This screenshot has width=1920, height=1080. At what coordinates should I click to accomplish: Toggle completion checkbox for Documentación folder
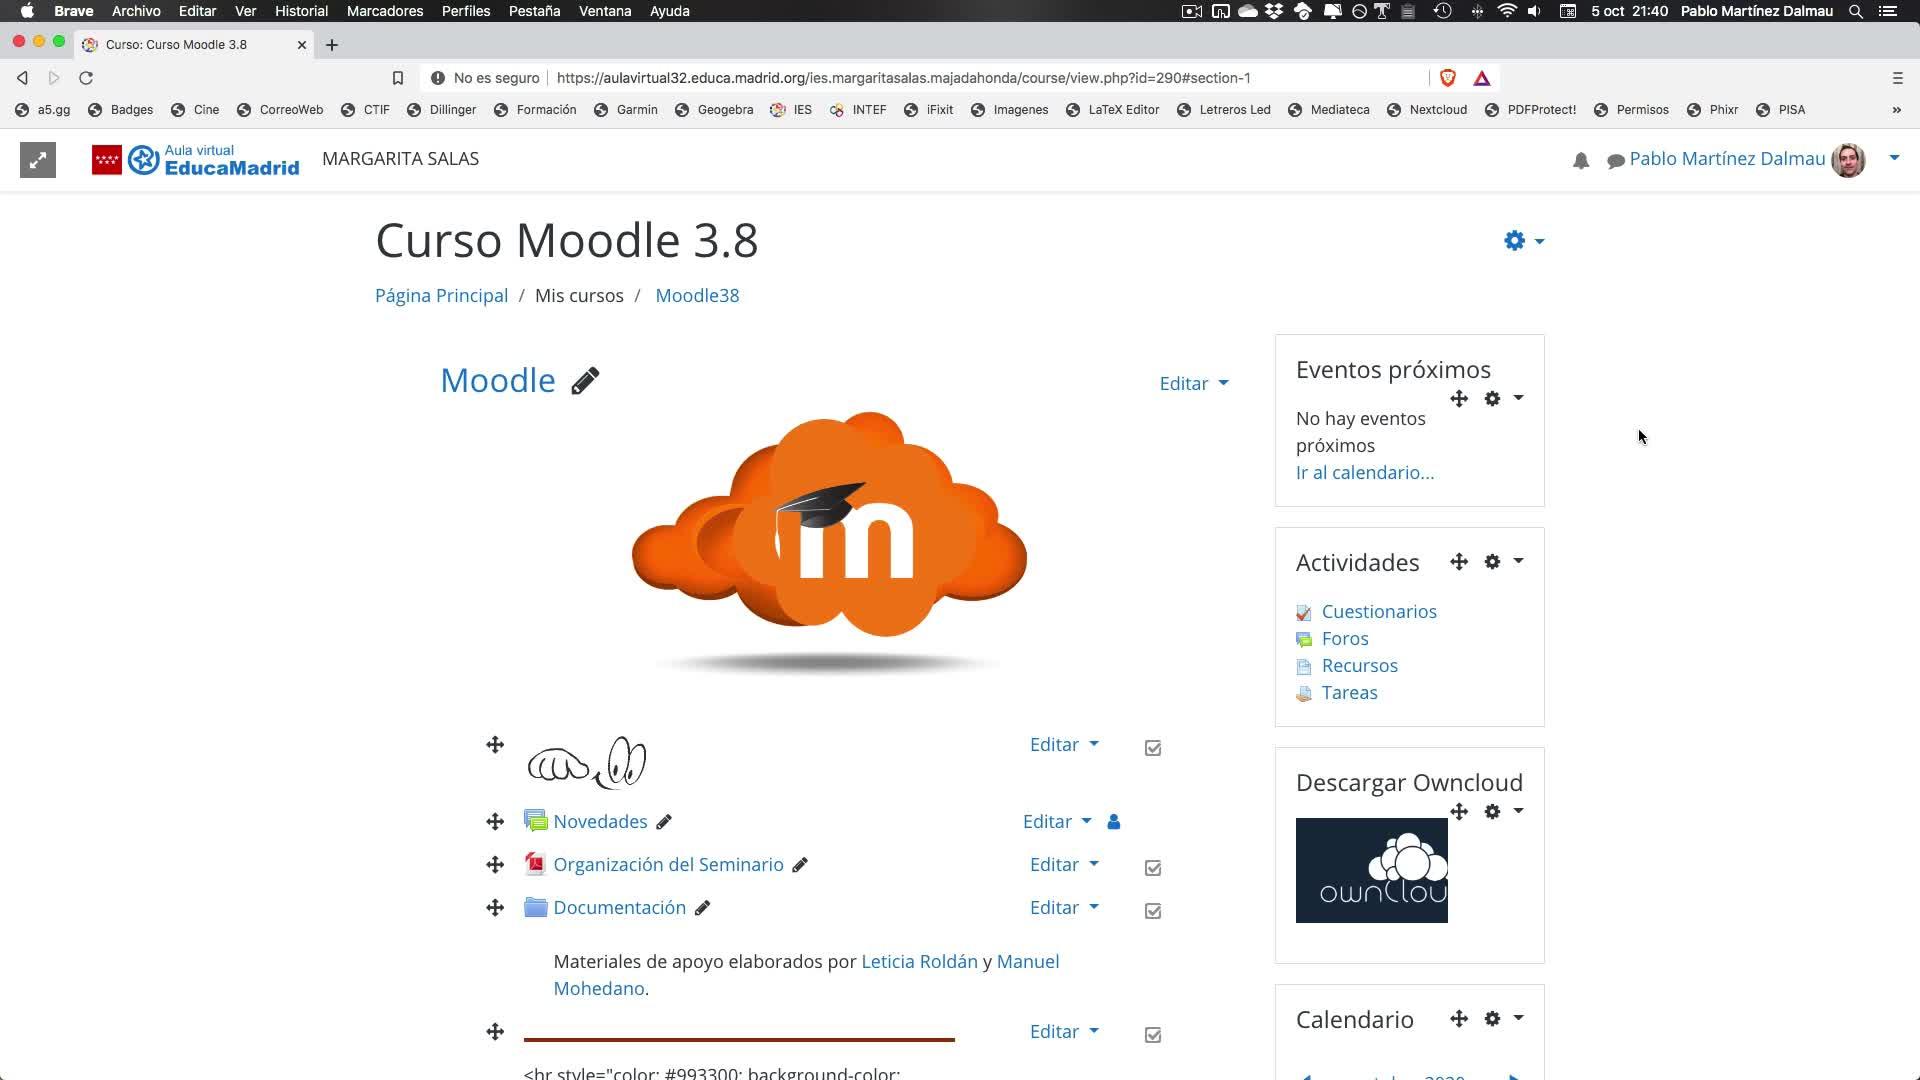pos(1153,911)
